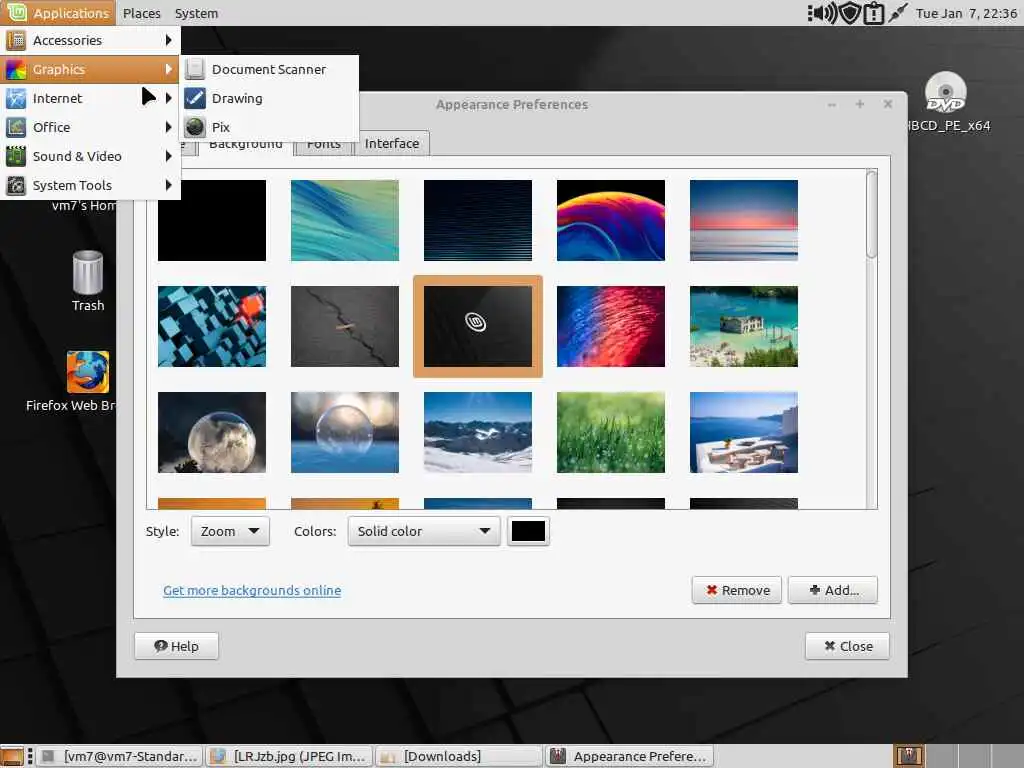Expand the Graphics submenu arrow

click(x=168, y=69)
